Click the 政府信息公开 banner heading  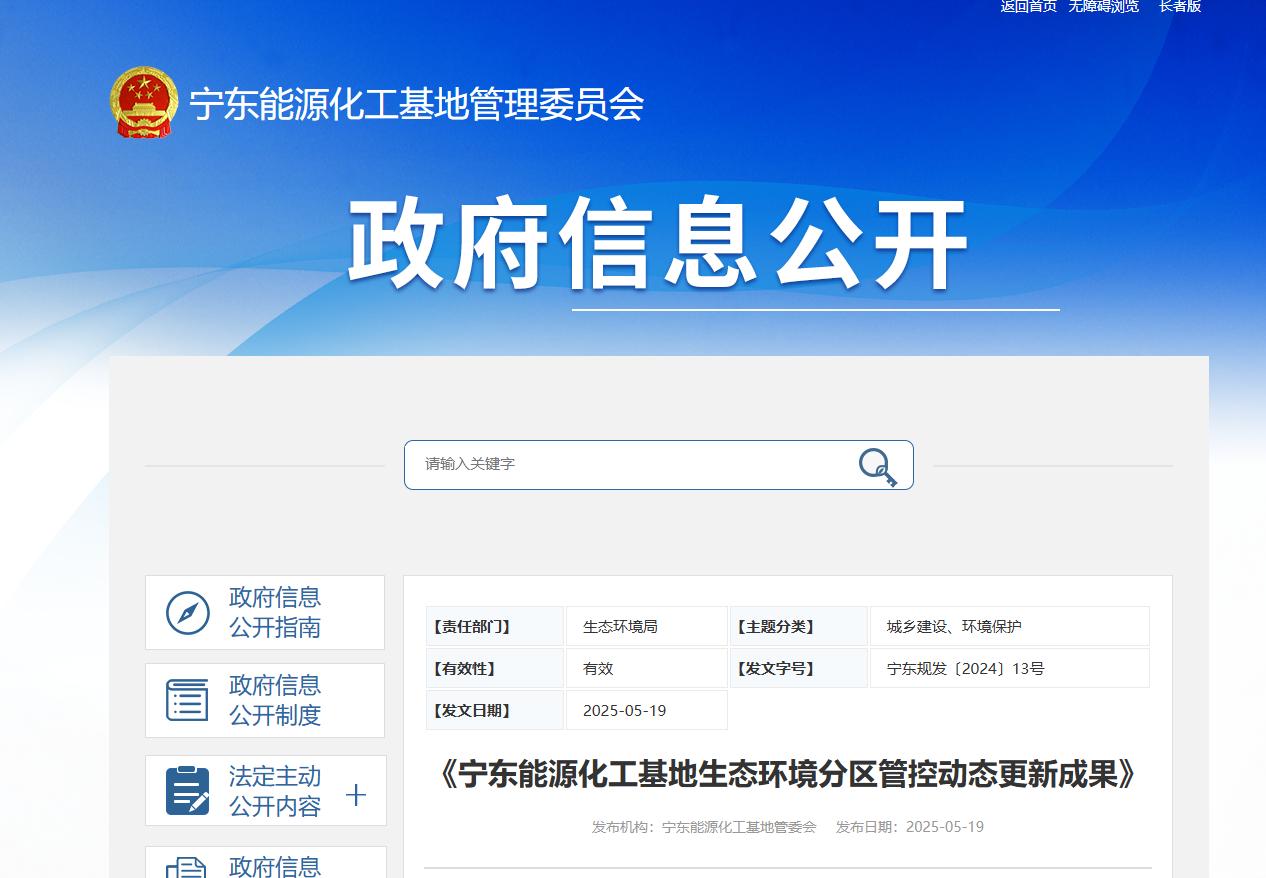(x=657, y=244)
